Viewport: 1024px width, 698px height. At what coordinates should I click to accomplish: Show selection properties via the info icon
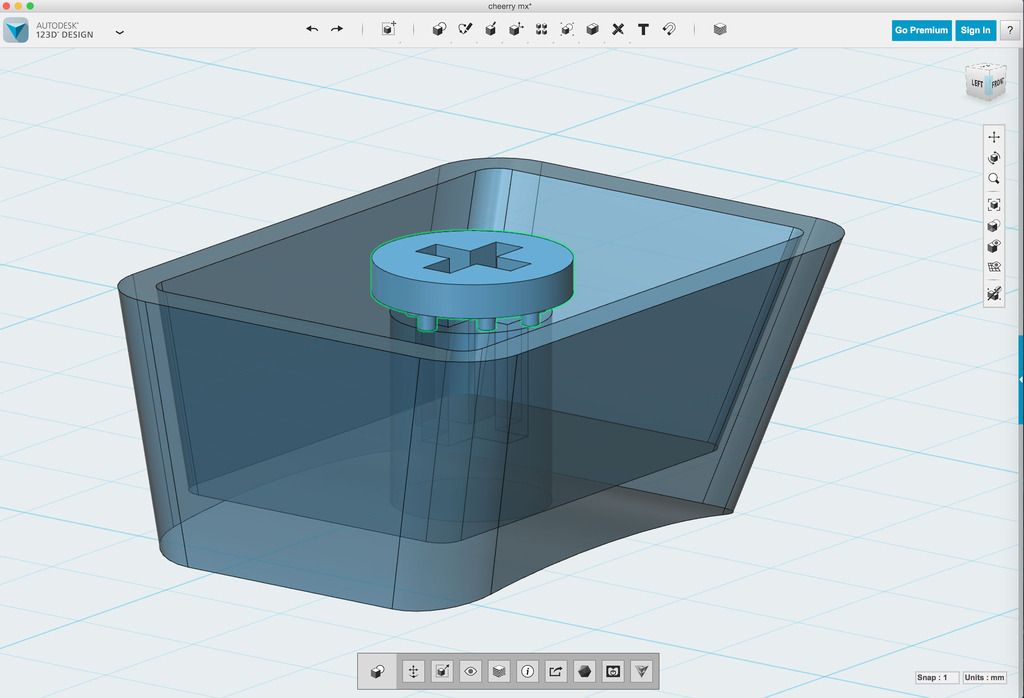[528, 671]
